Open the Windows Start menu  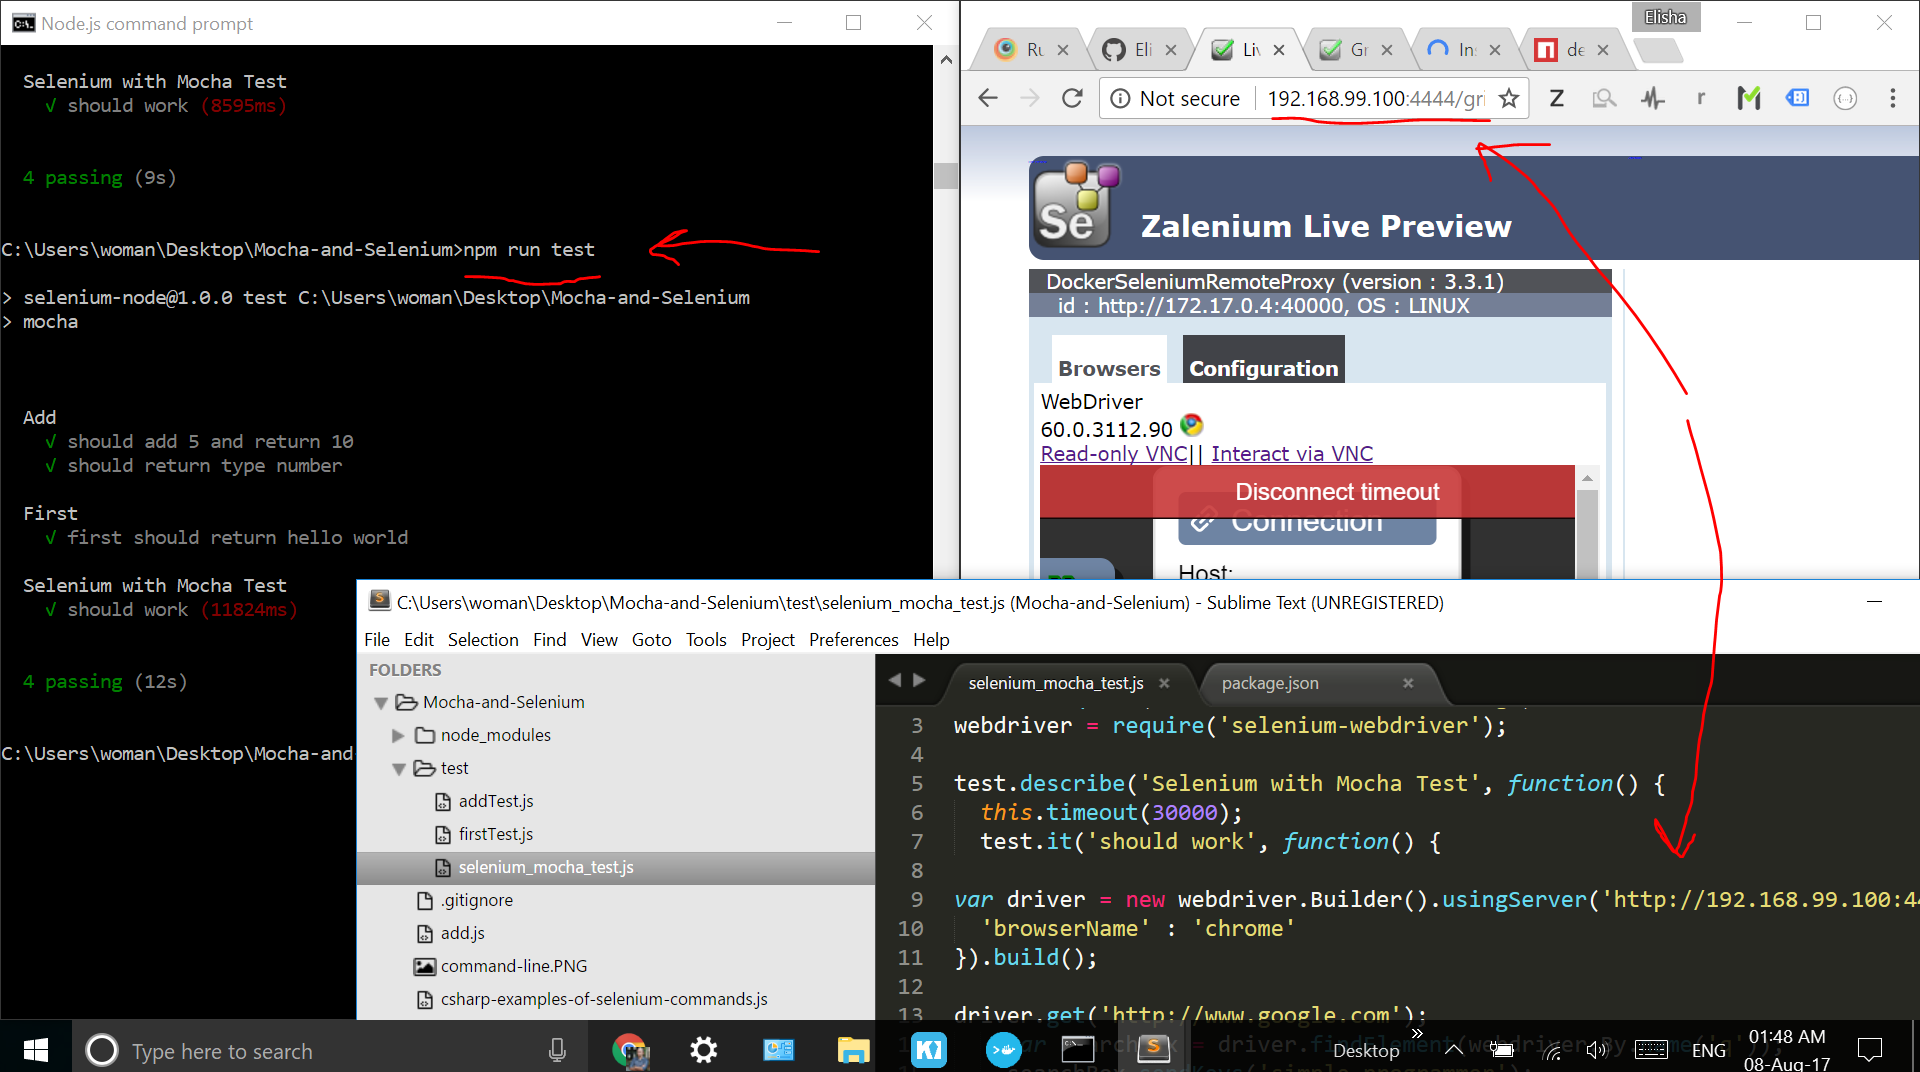point(36,1050)
